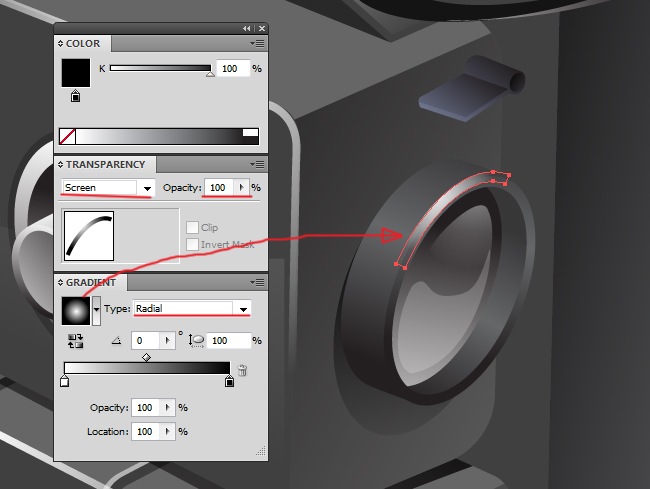Open the Transparency panel options menu
The height and width of the screenshot is (489, 650).
click(257, 165)
